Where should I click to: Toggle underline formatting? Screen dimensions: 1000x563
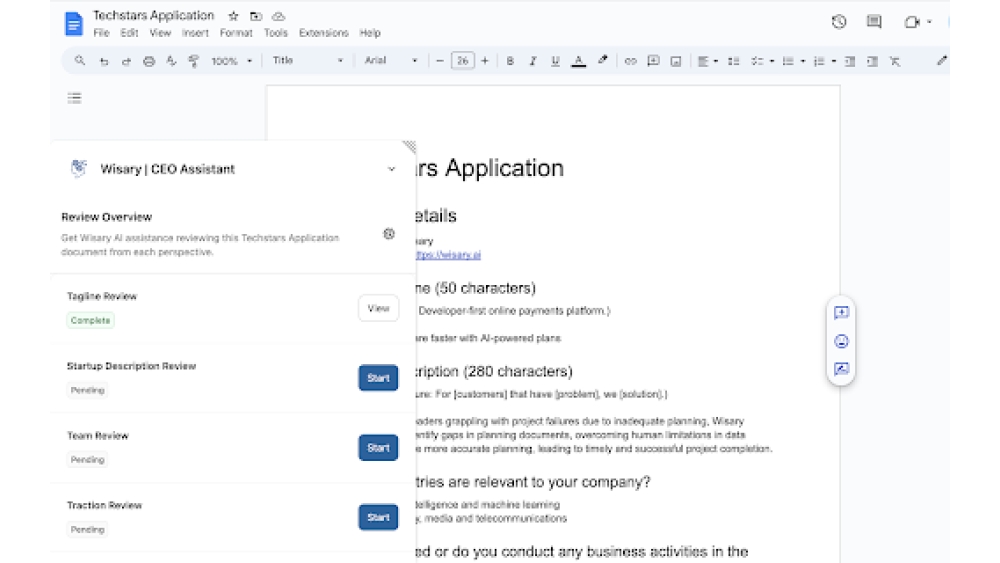[x=555, y=61]
